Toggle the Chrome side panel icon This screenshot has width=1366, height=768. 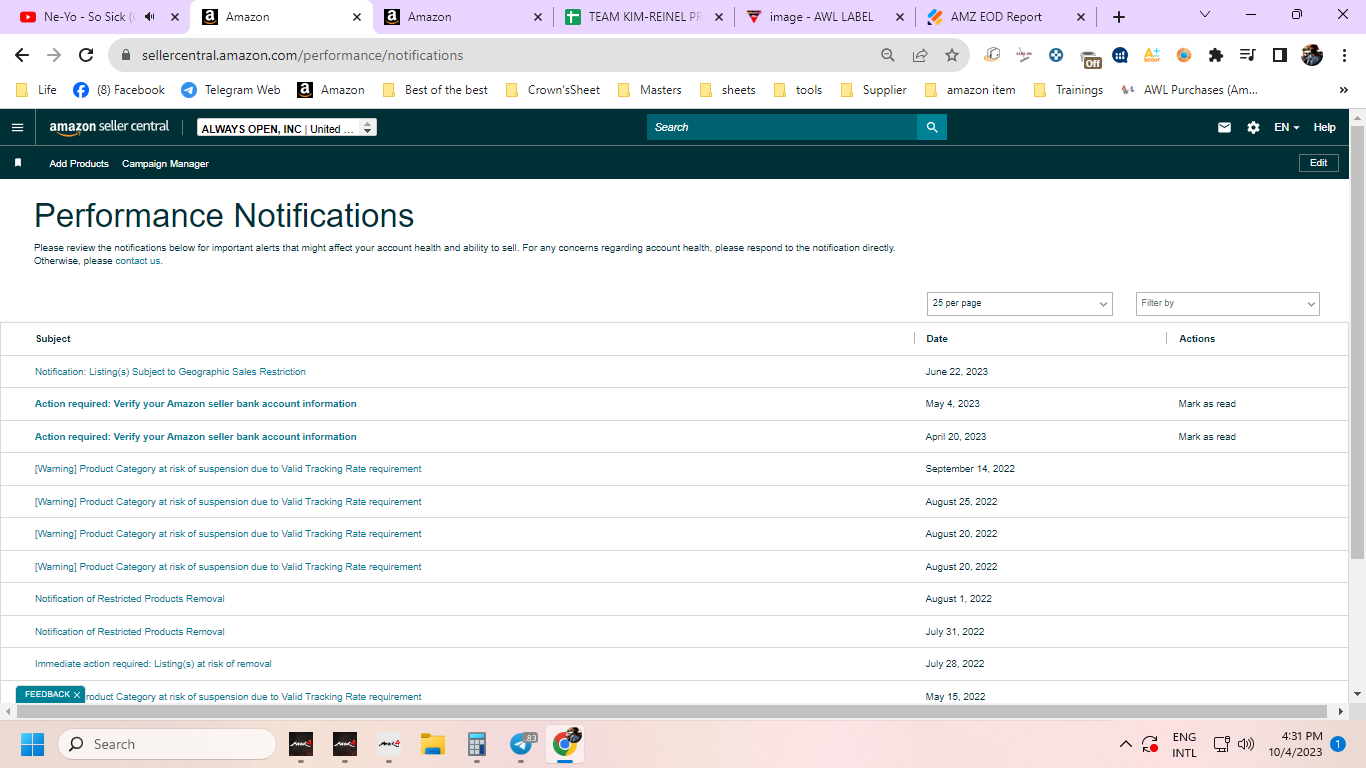[x=1279, y=55]
